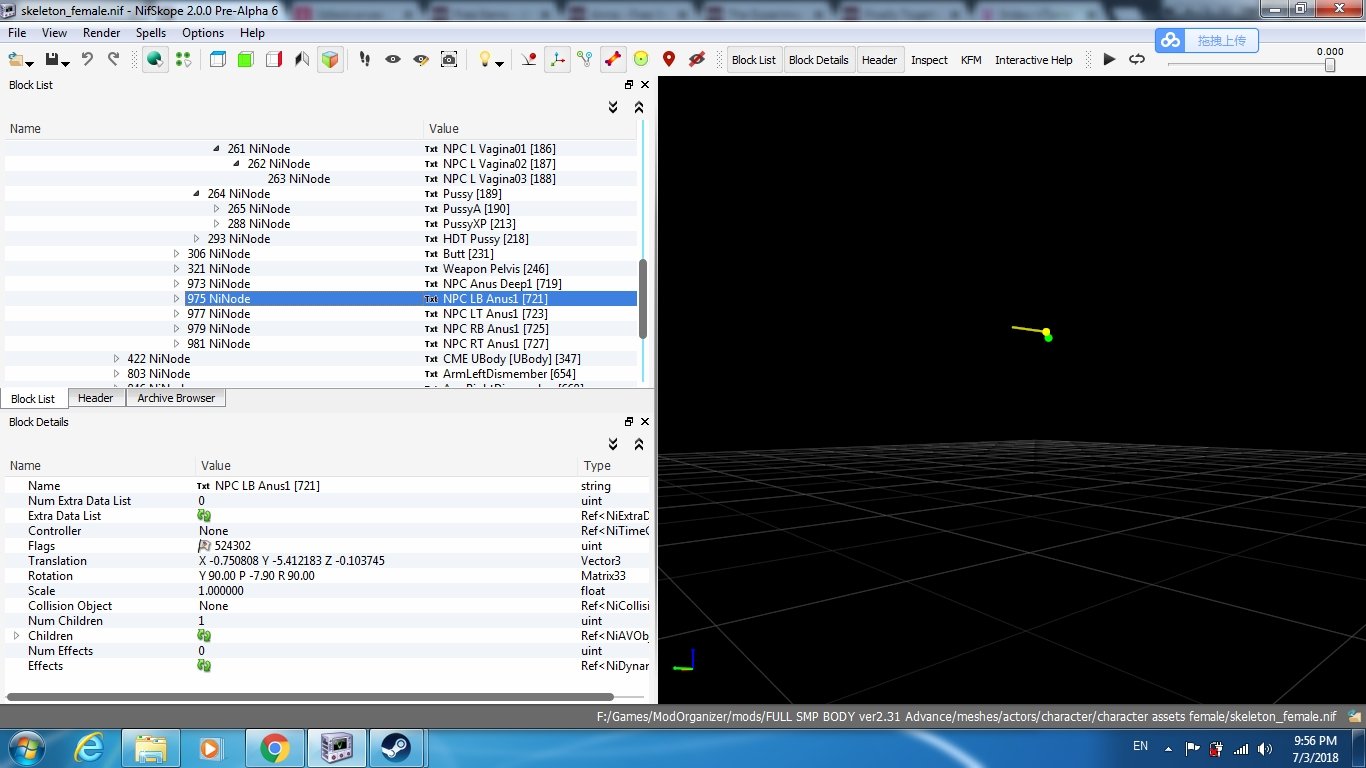Open Google Chrome from the taskbar

tap(274, 747)
